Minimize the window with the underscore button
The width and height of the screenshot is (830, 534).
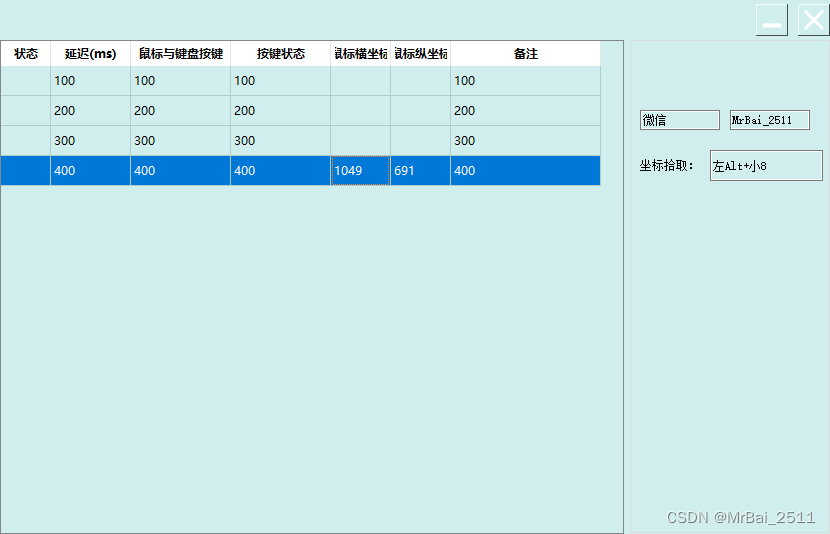771,20
